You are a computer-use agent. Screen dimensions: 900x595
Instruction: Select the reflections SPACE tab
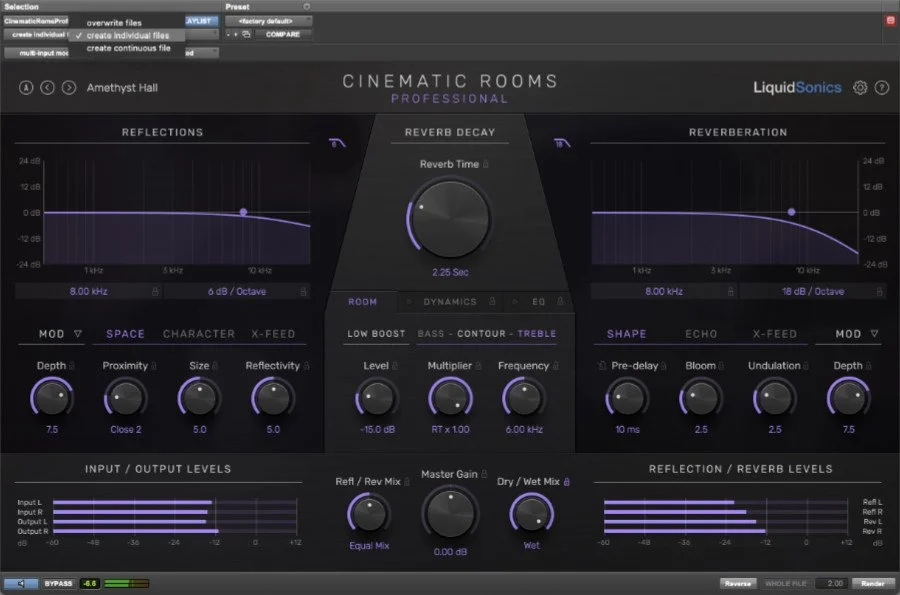tap(125, 334)
